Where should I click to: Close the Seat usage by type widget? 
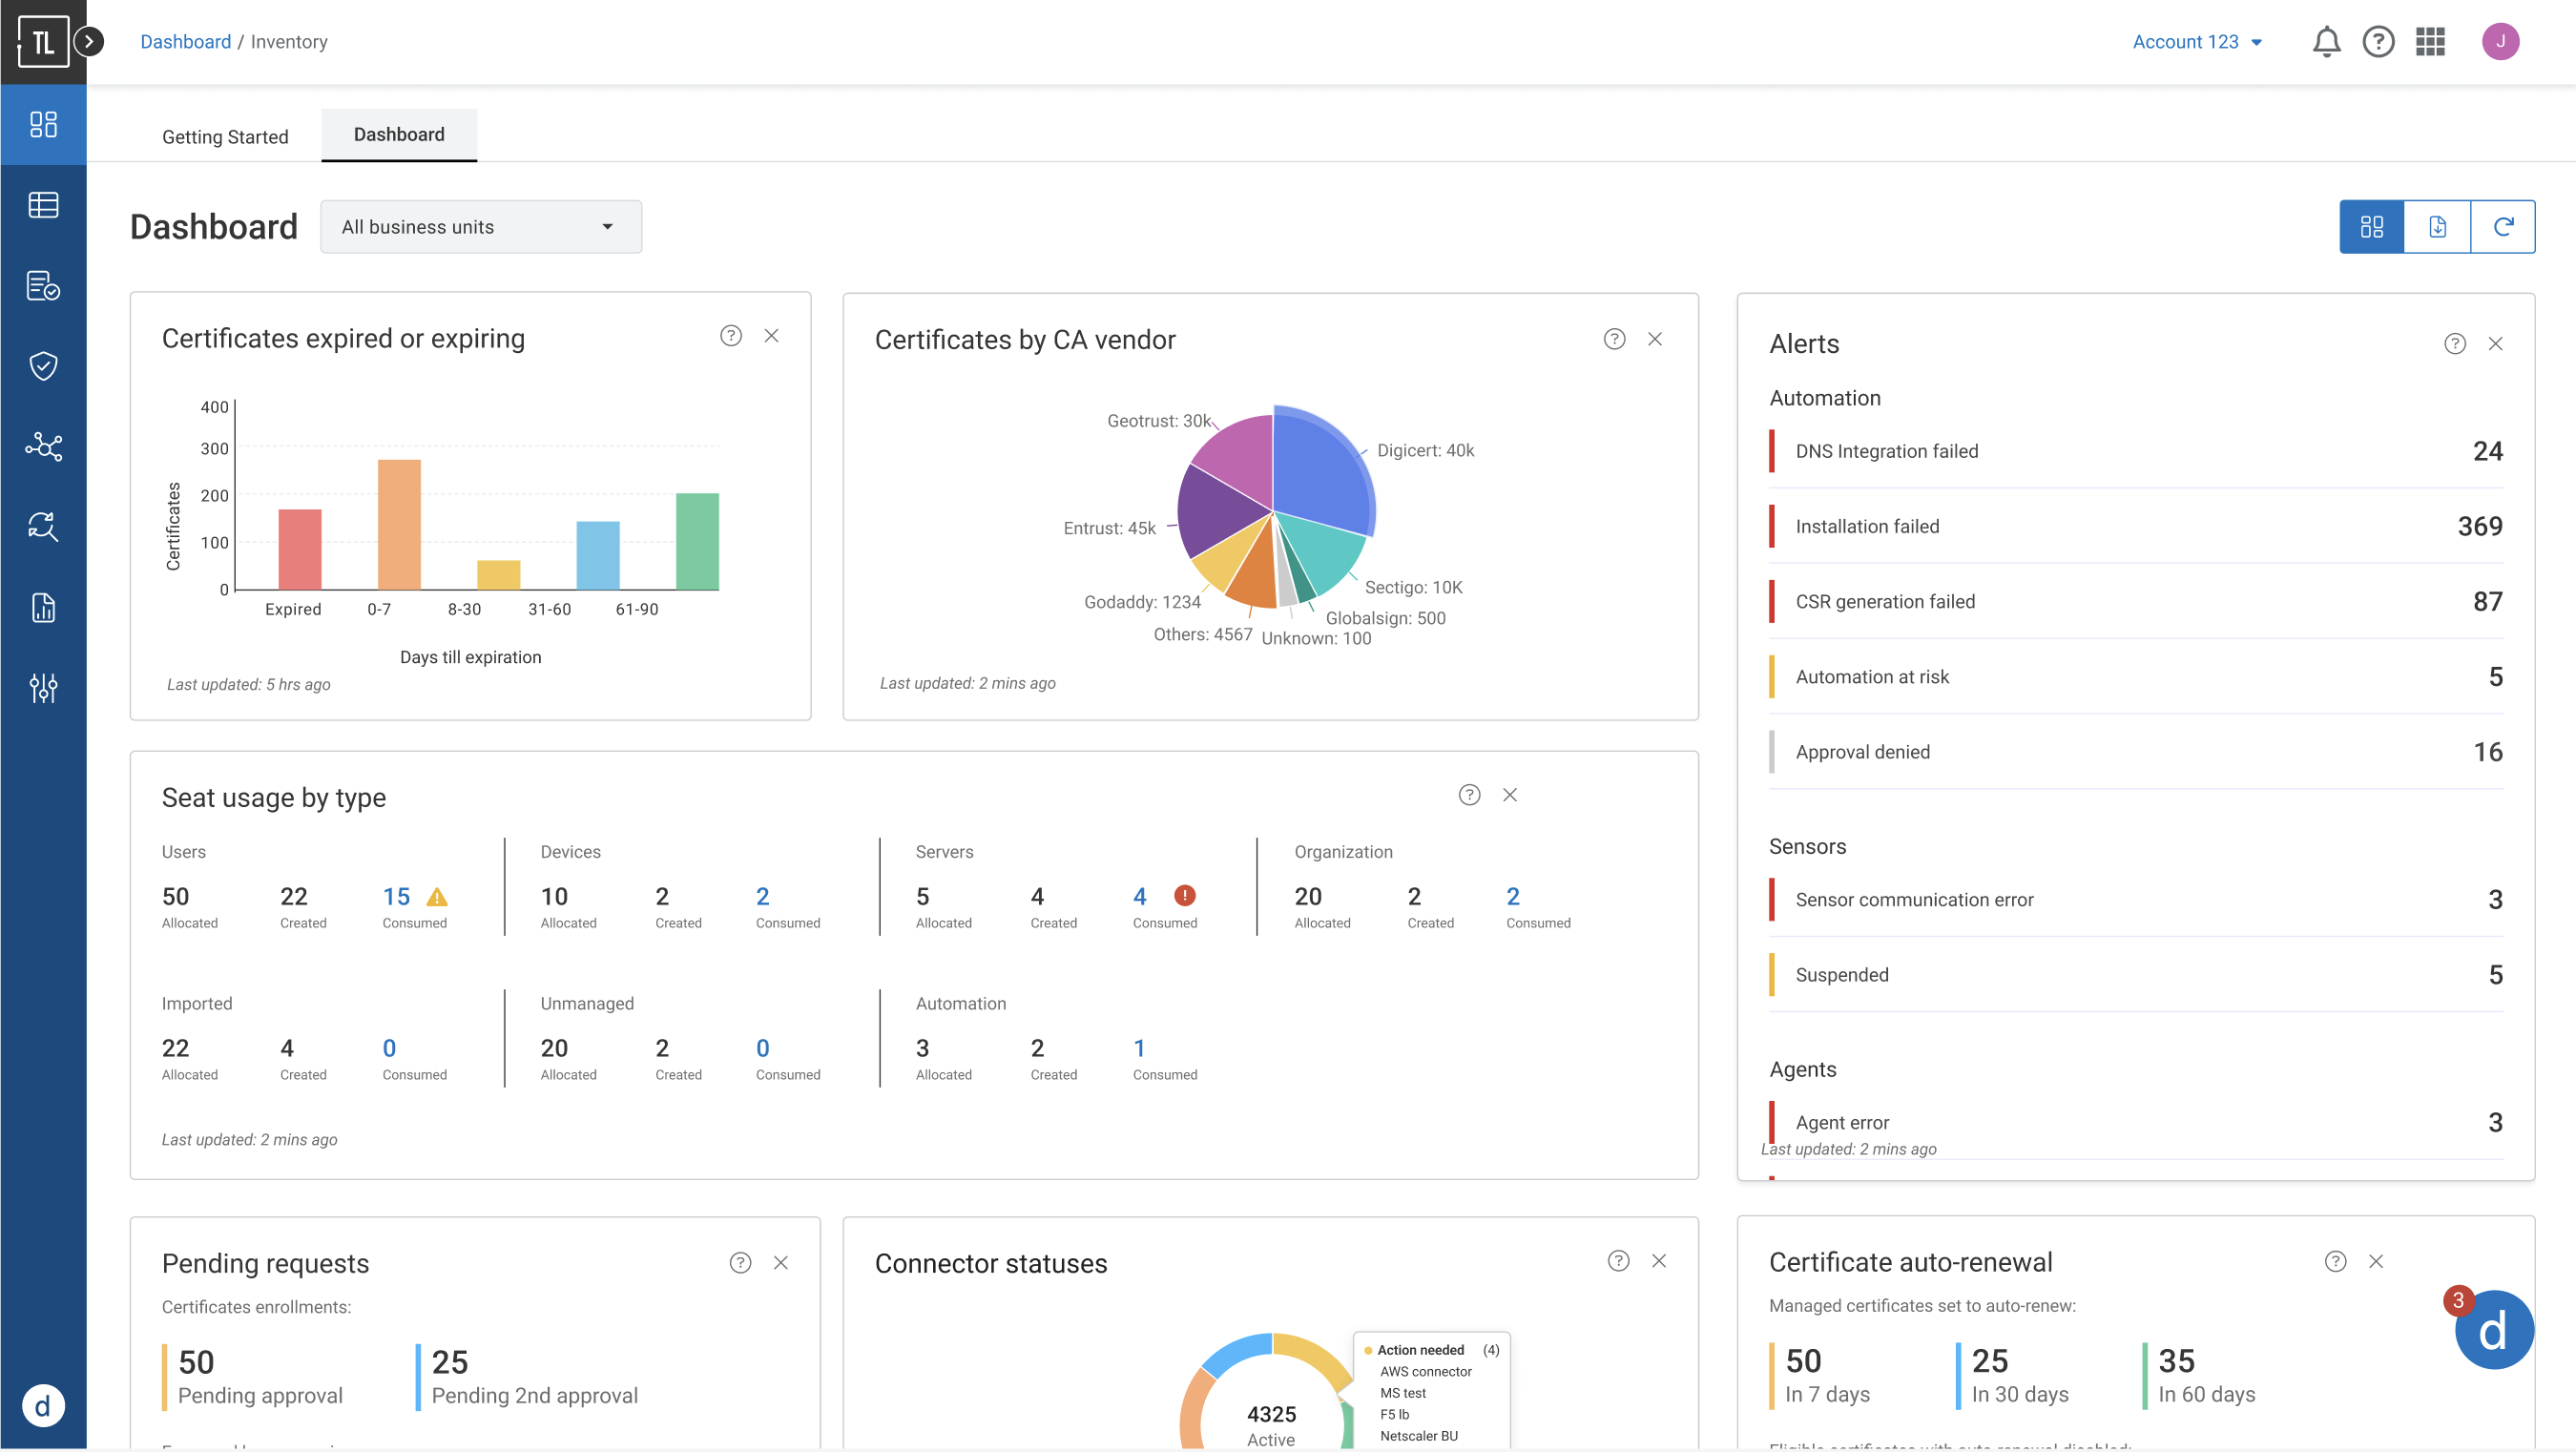click(1509, 795)
